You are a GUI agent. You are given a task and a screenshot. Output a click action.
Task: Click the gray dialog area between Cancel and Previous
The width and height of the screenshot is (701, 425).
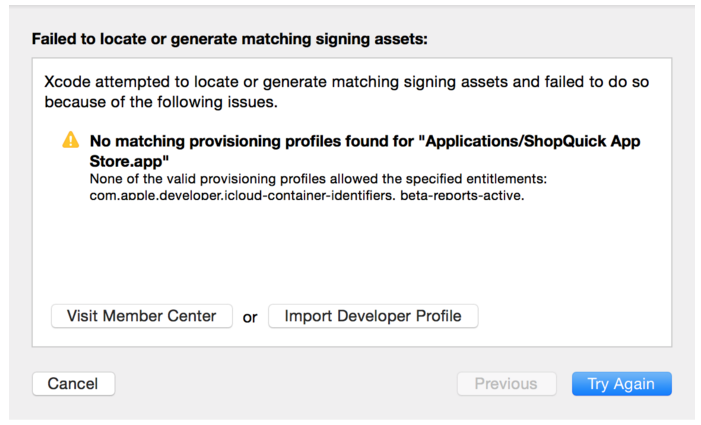[x=286, y=383]
